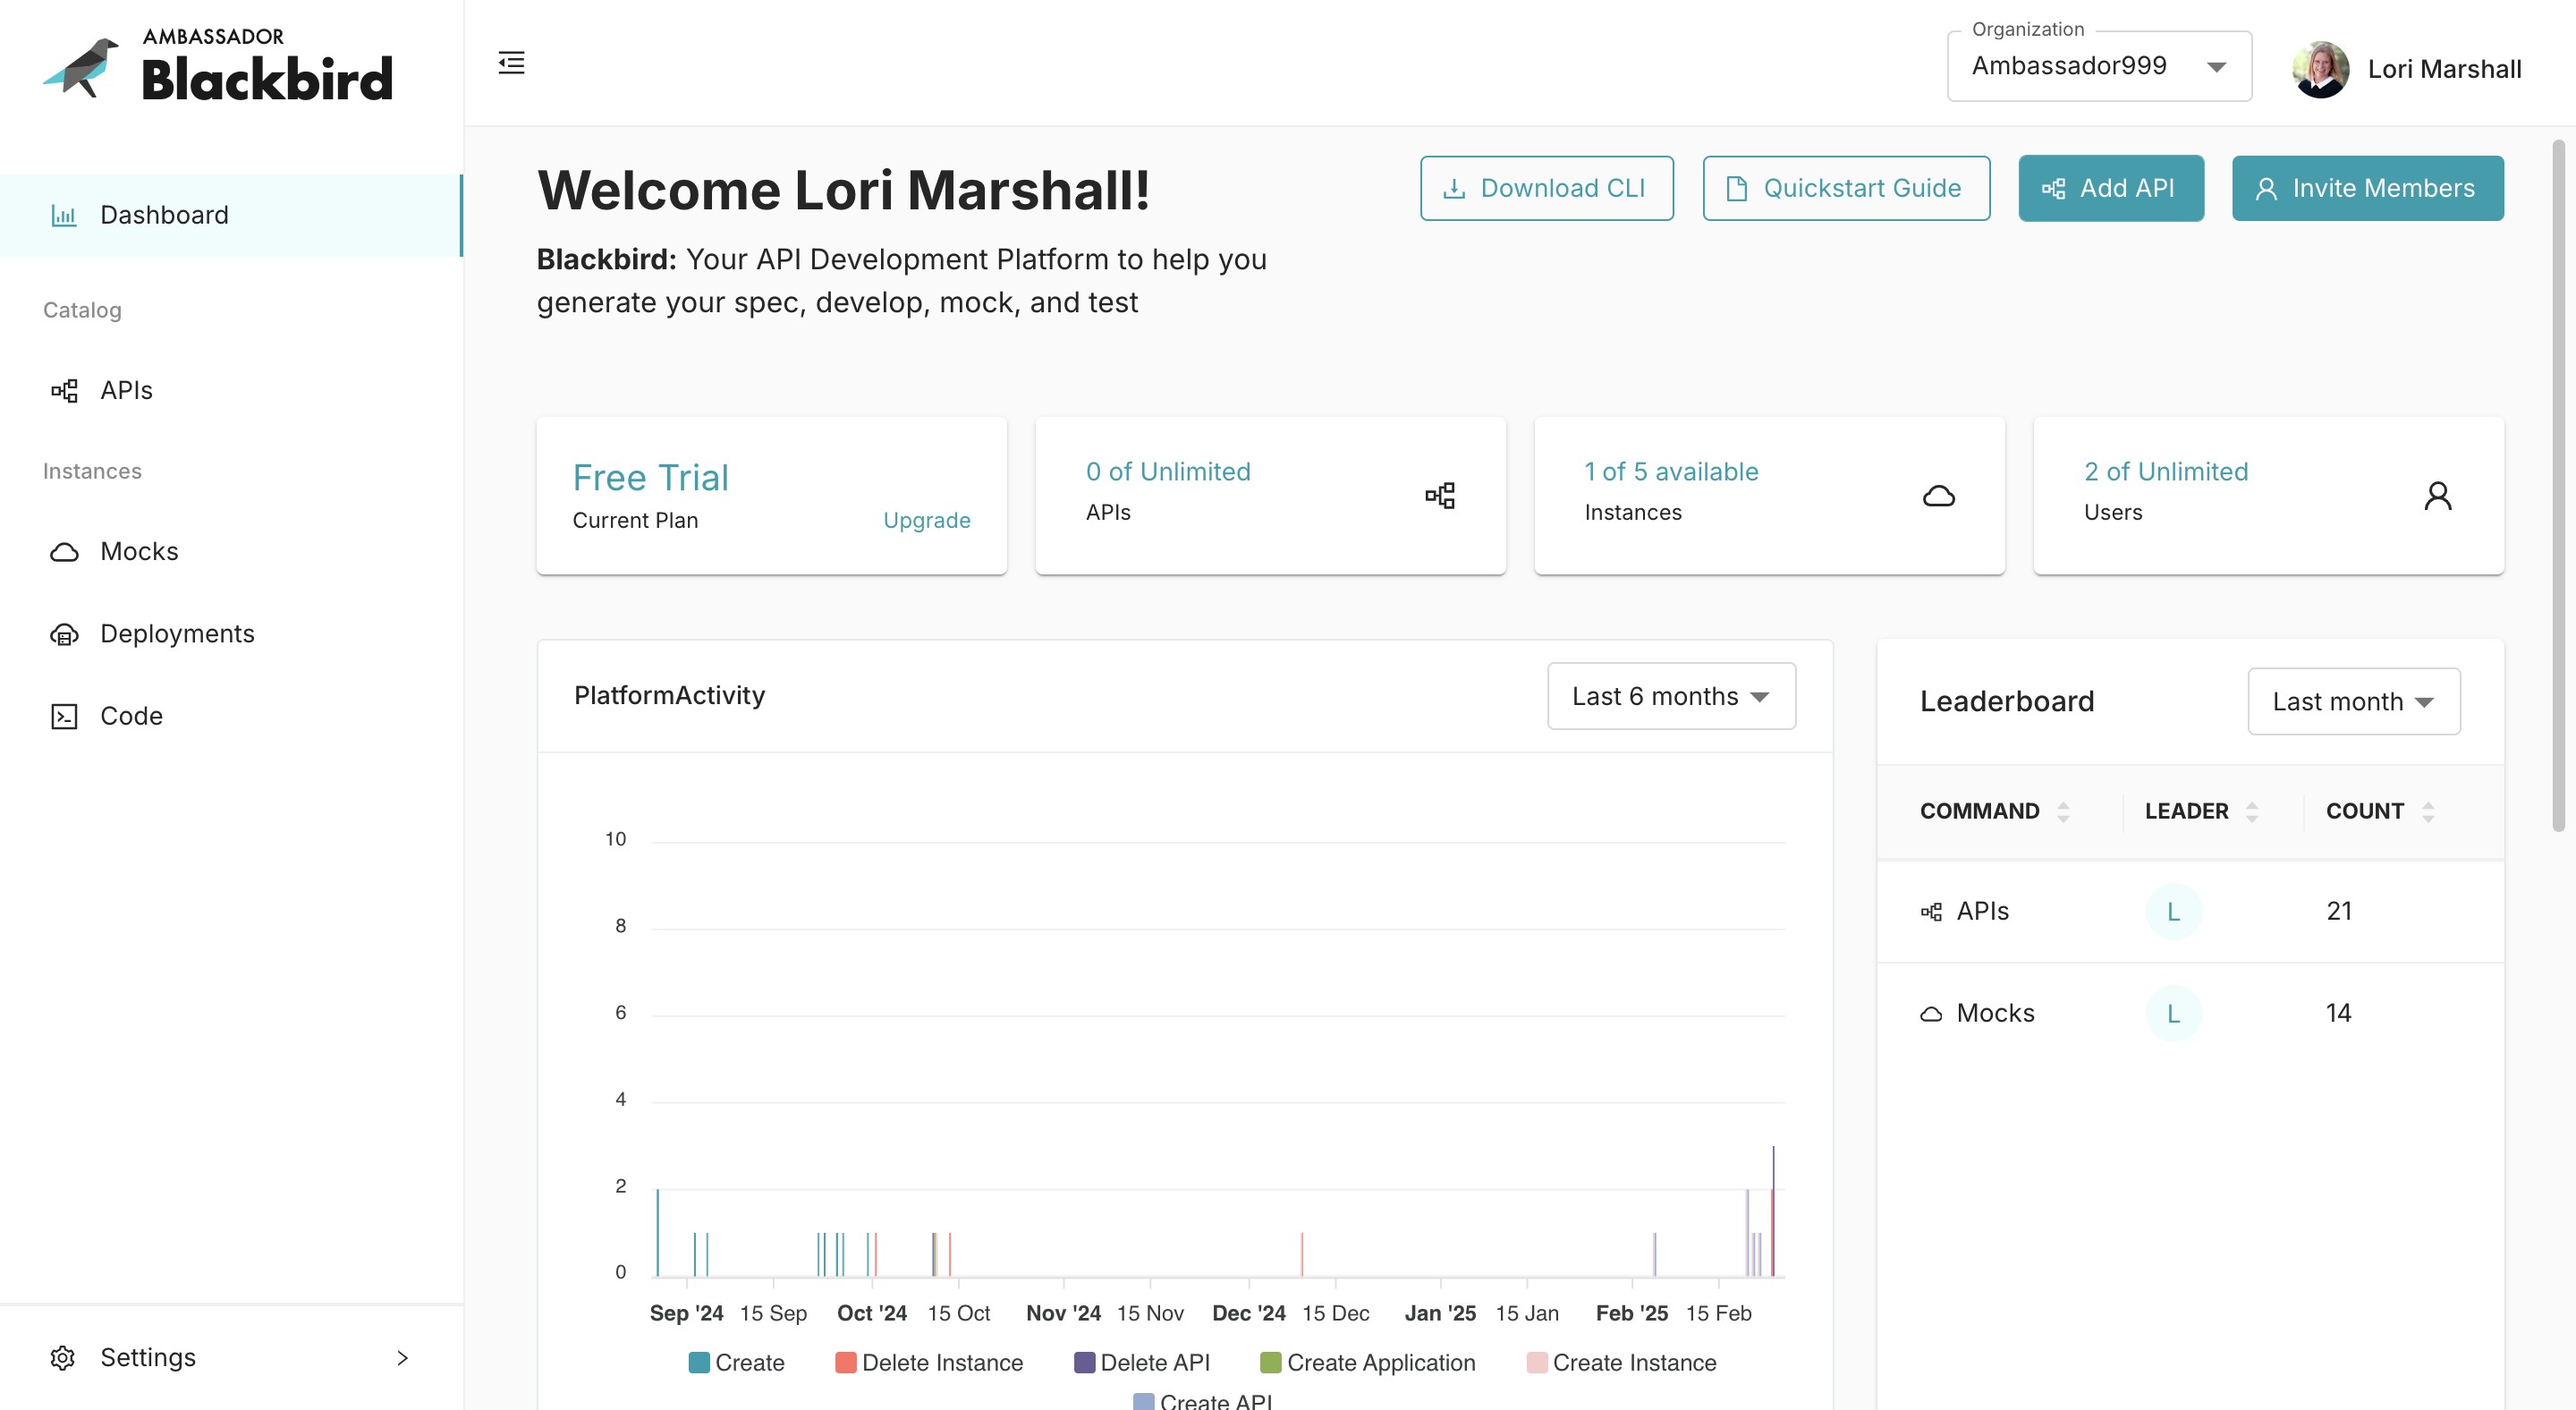Go to Deployments in the sidebar
The image size is (2576, 1410).
point(231,634)
